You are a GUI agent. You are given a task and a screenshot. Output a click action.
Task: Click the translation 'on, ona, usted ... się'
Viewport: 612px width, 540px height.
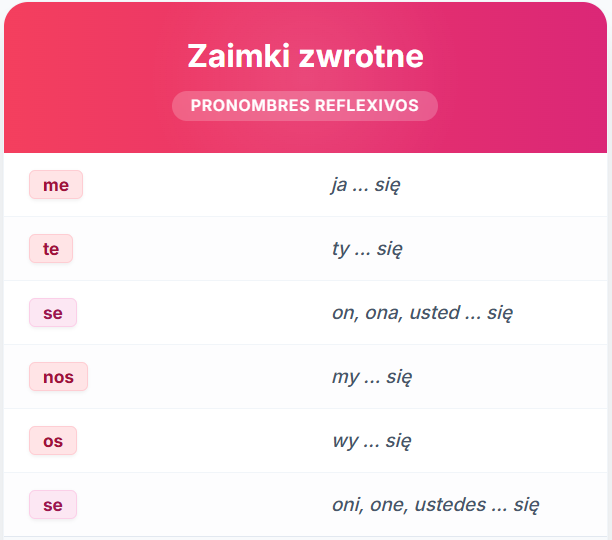click(x=422, y=313)
